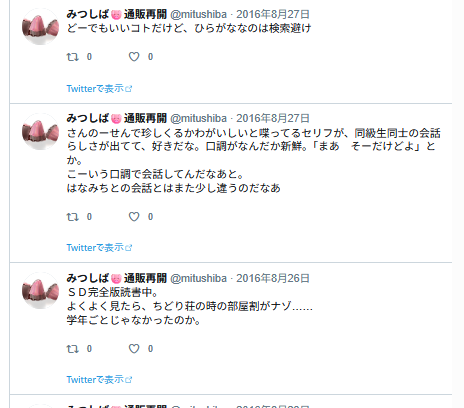
Task: Retweet the second tweet about さんのーせん
Action: pyautogui.click(x=73, y=217)
